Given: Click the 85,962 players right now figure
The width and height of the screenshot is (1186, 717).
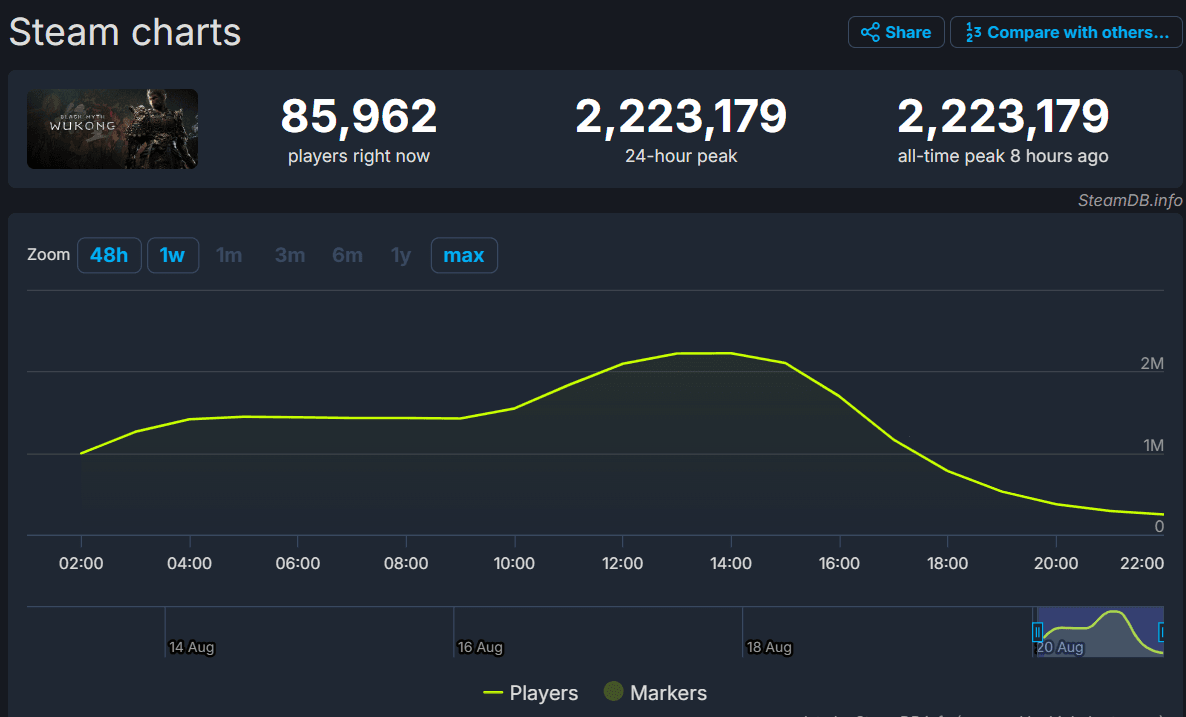Looking at the screenshot, I should [x=359, y=116].
